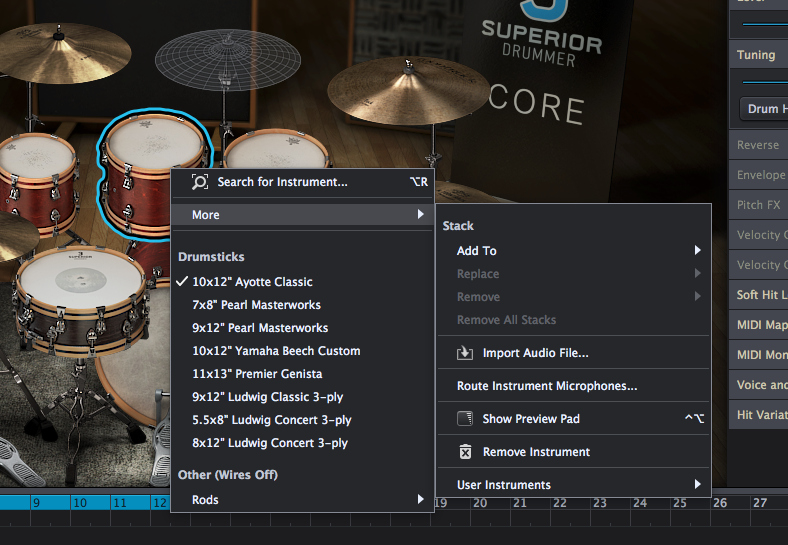Open the MIDI Map property row
Screen dimensions: 788x545
coord(759,325)
